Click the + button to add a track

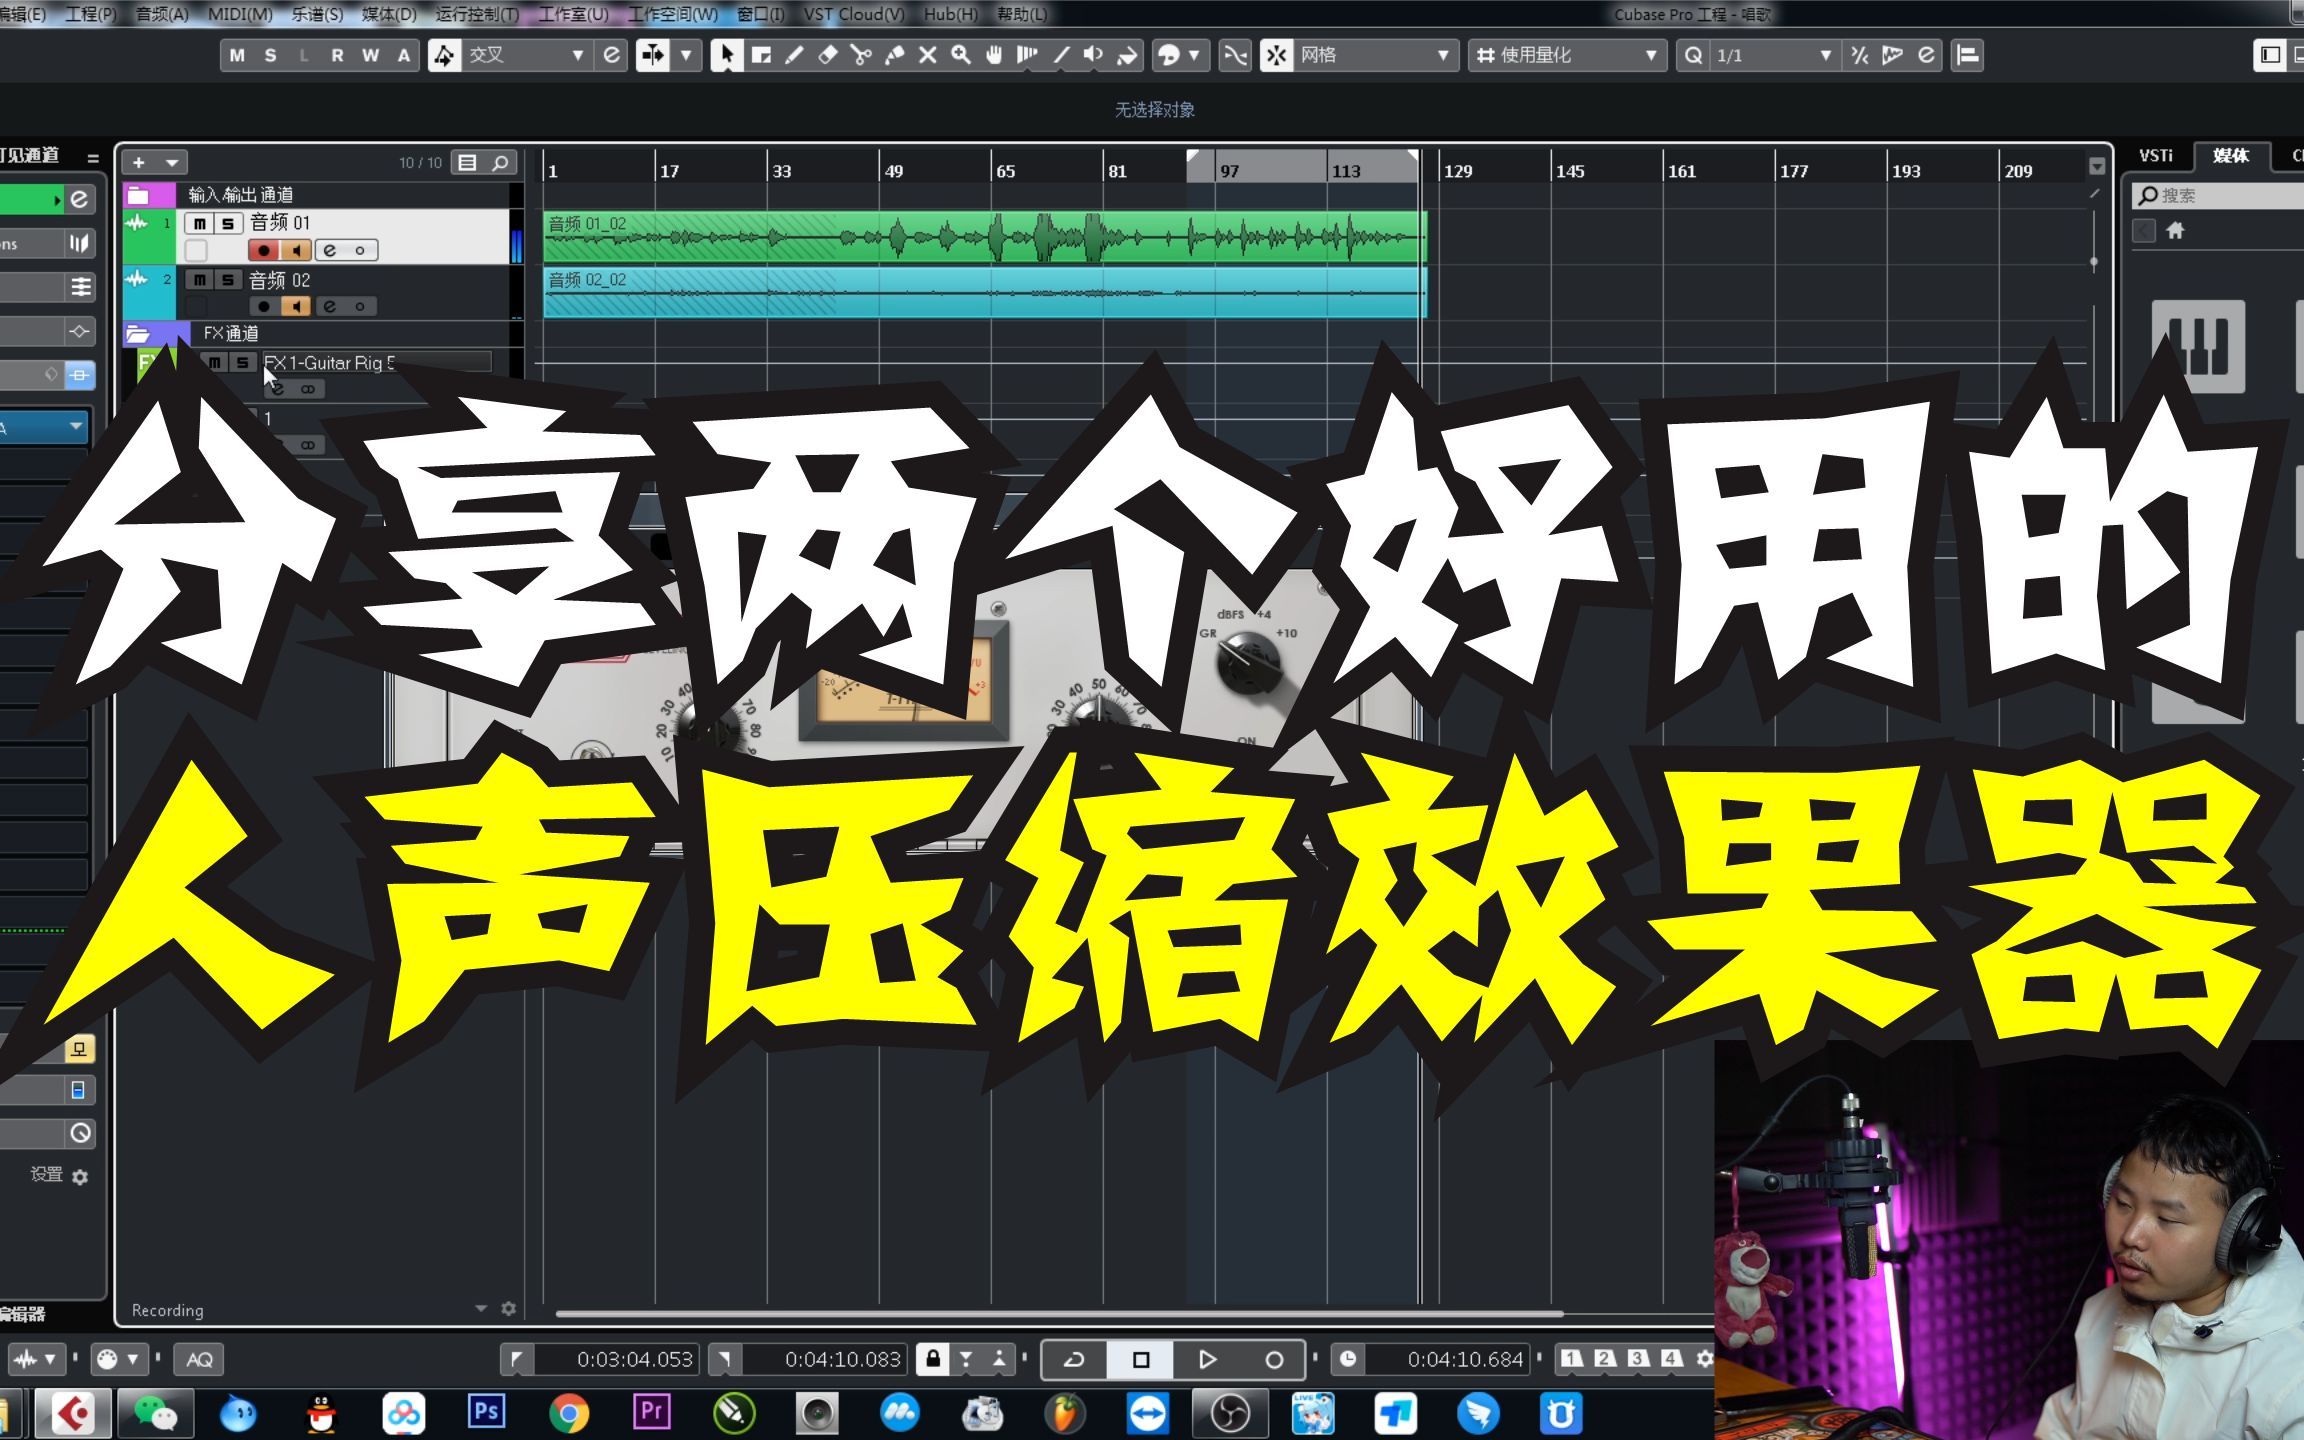pyautogui.click(x=139, y=163)
